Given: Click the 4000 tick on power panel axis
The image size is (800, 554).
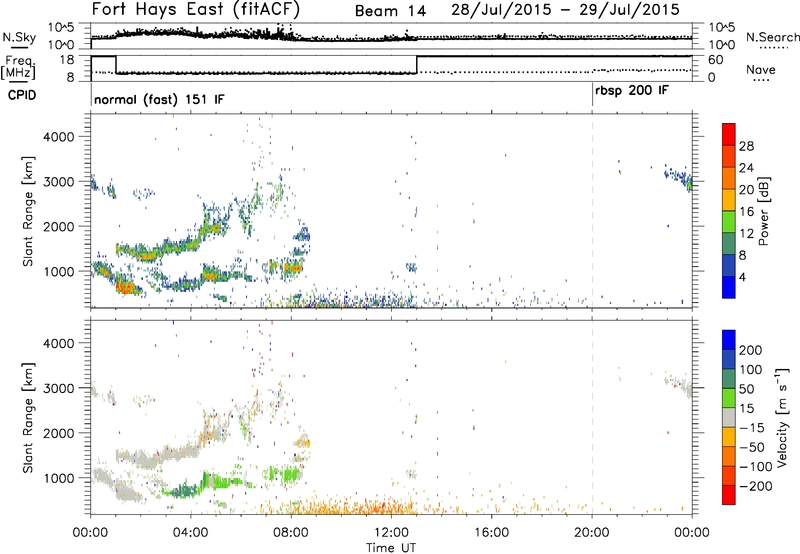Looking at the screenshot, I should point(59,137).
